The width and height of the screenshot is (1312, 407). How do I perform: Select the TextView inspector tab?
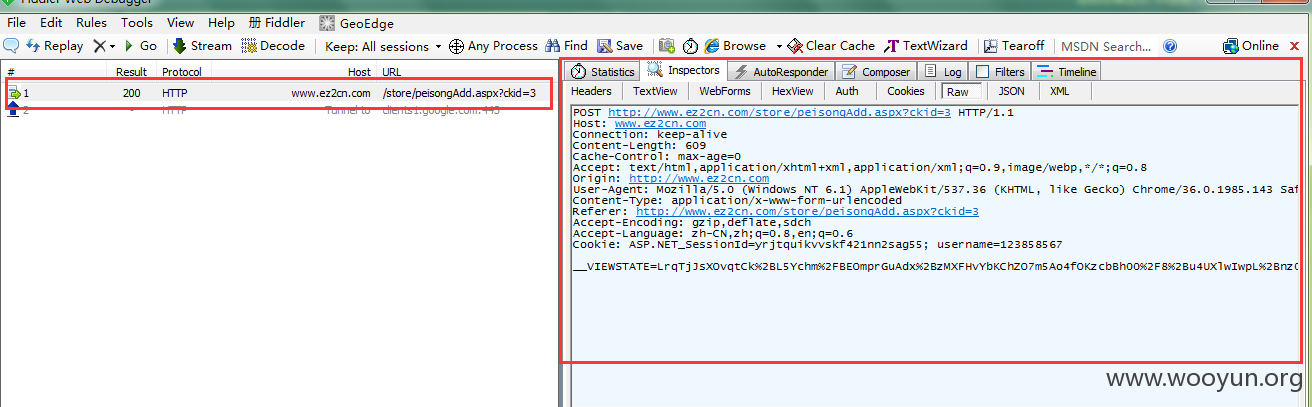point(655,92)
